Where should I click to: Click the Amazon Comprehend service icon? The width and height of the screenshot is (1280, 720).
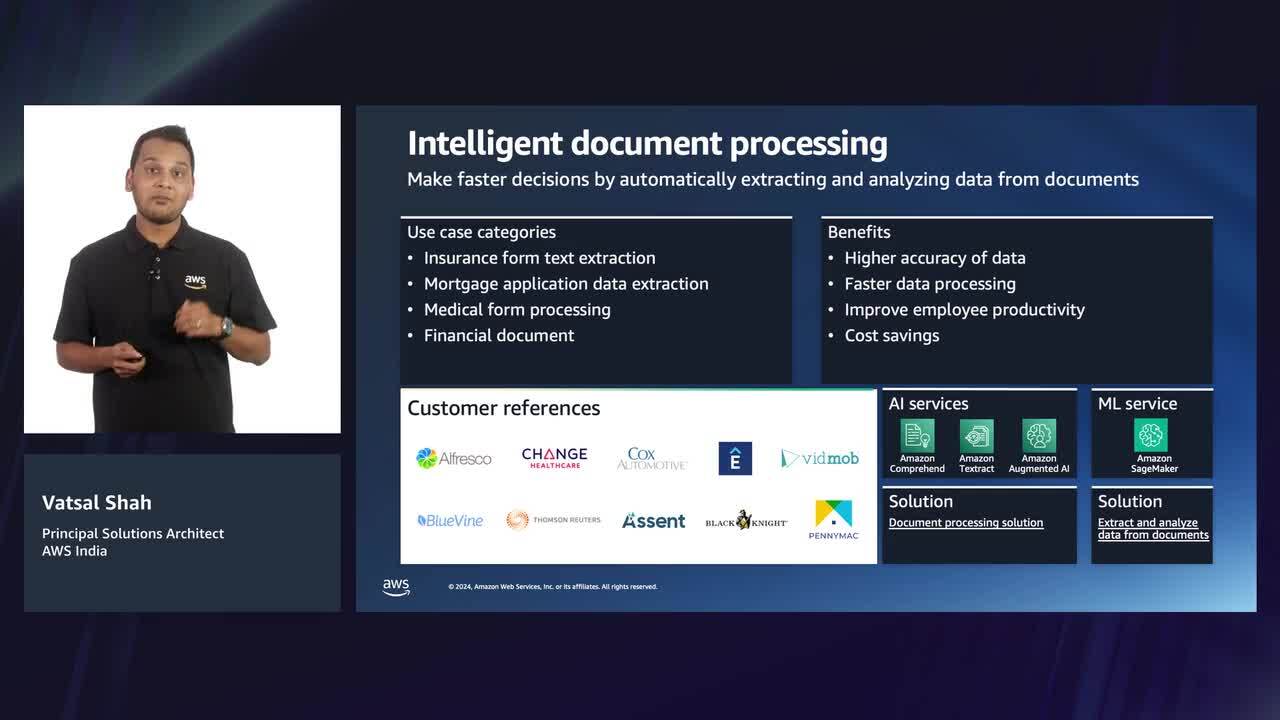point(917,435)
